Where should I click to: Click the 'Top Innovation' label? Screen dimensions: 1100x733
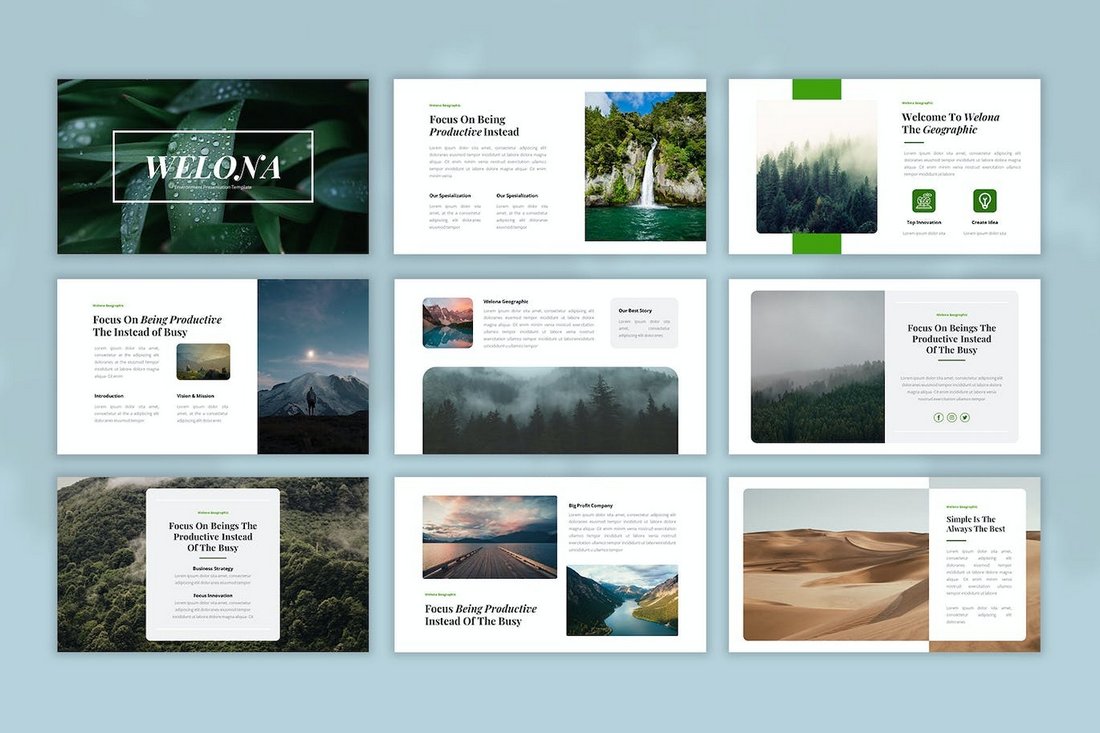tap(924, 222)
